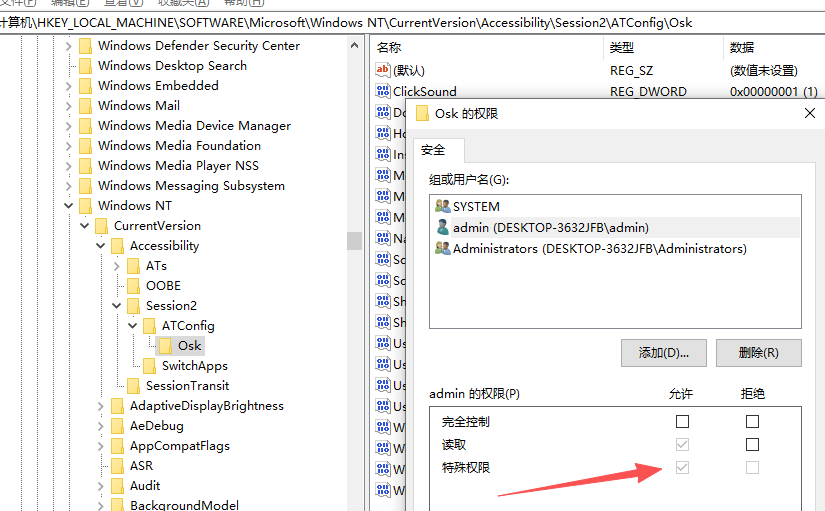
Task: Click the Windows Defender Security Center folder icon
Action: (x=86, y=46)
